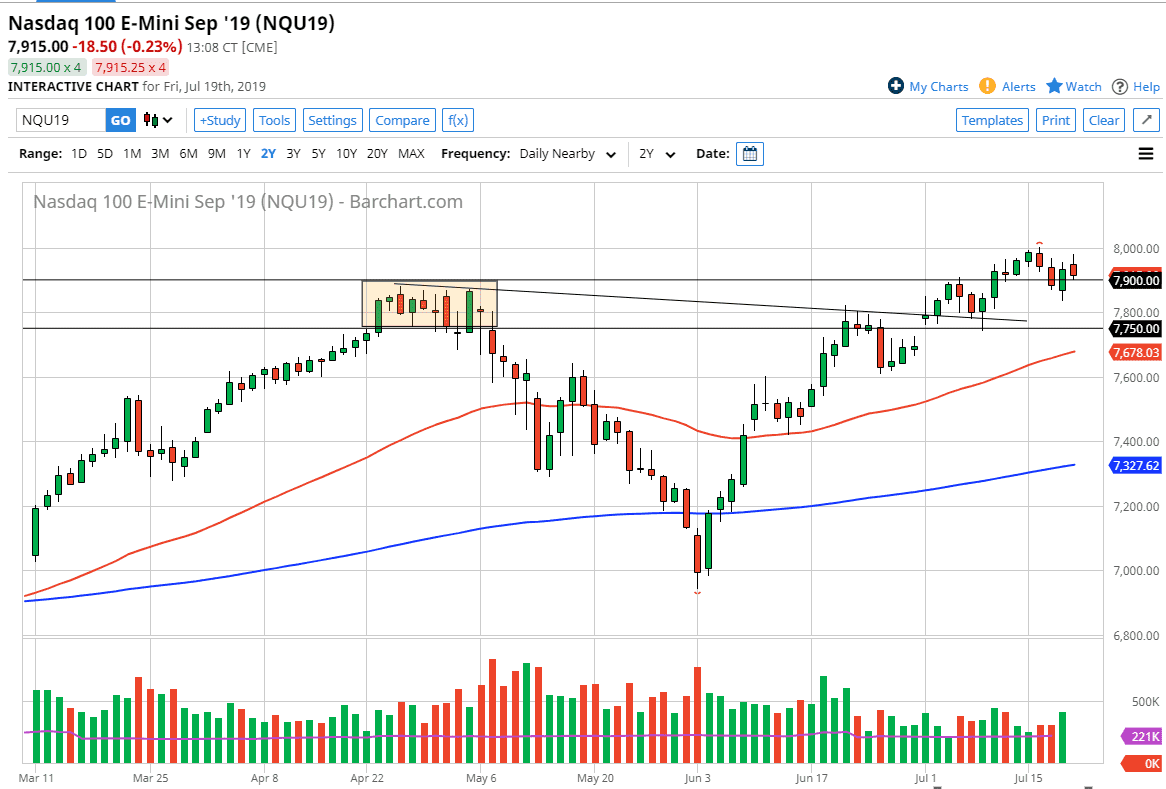Expand the chart fullscreen arrow icon

coord(1146,119)
